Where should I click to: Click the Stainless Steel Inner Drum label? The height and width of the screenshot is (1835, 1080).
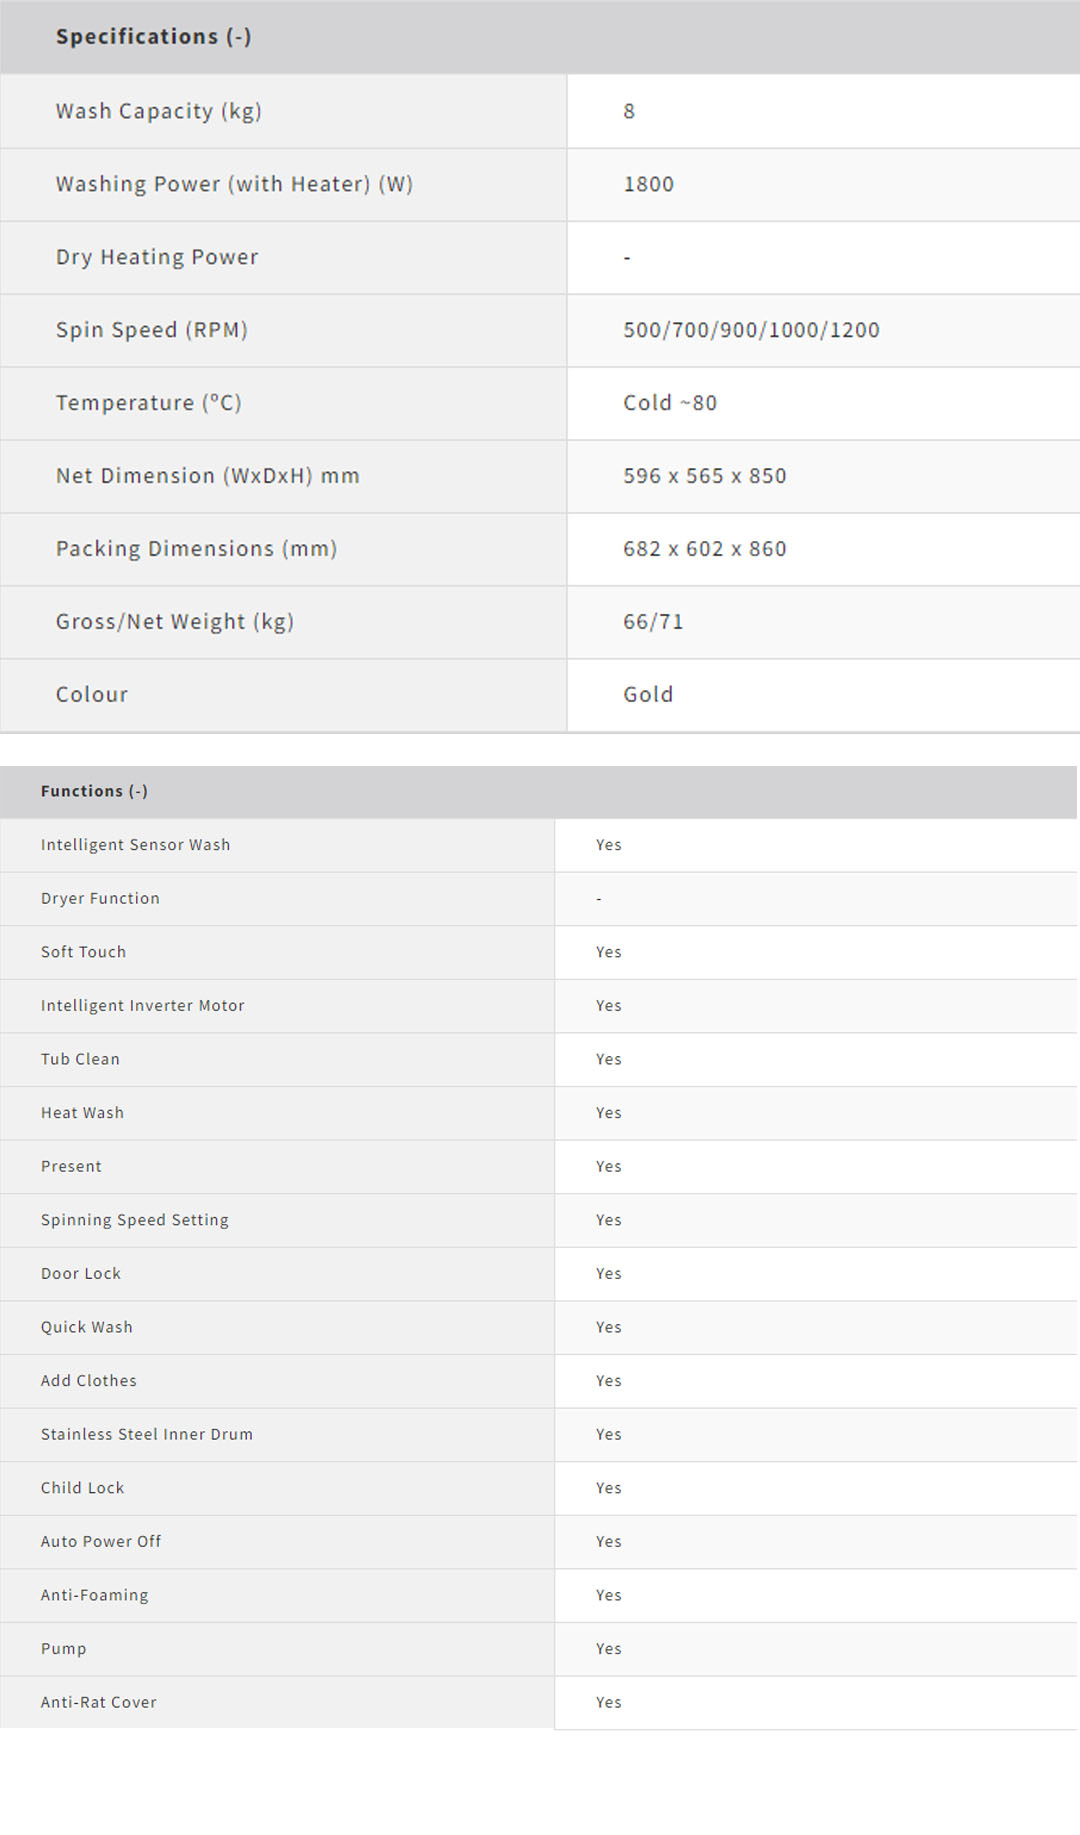[146, 1434]
